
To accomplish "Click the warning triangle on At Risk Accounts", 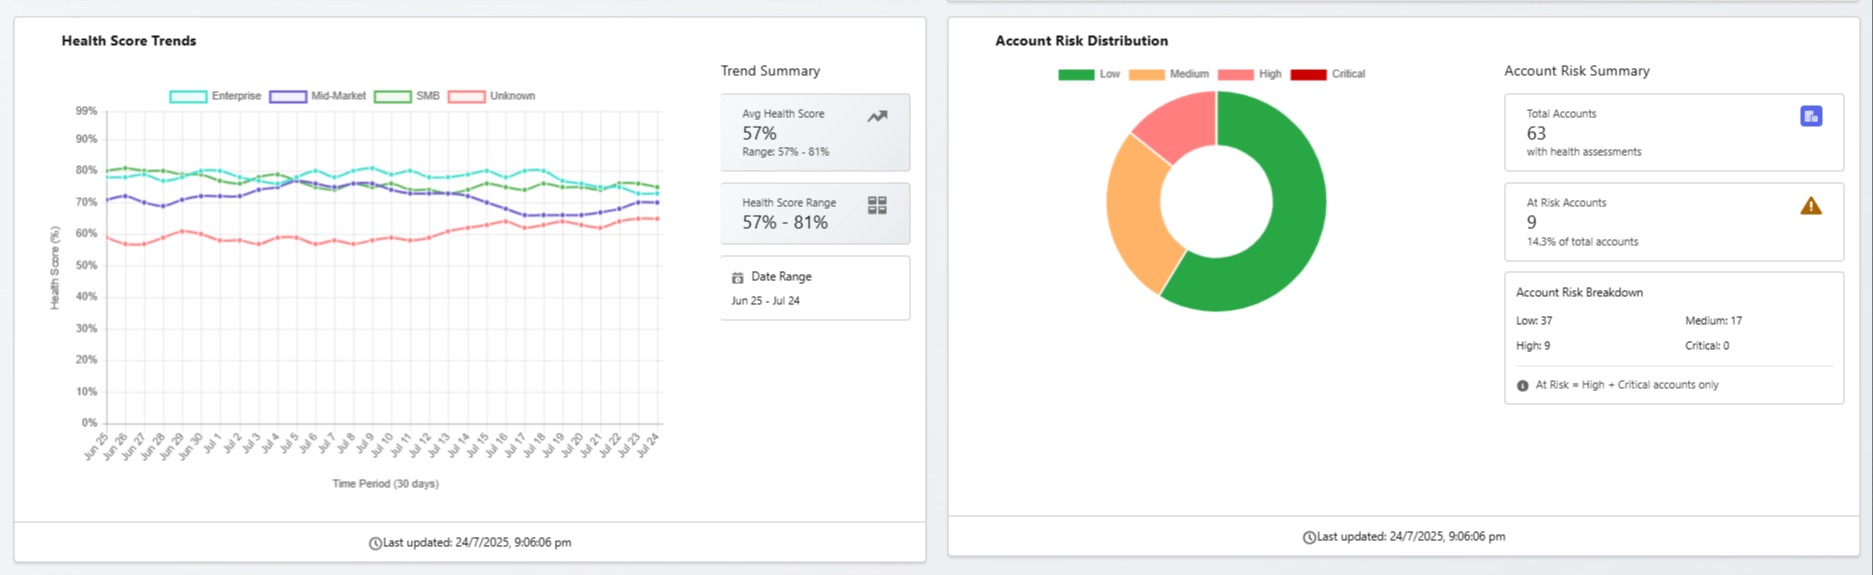I will pos(1811,206).
